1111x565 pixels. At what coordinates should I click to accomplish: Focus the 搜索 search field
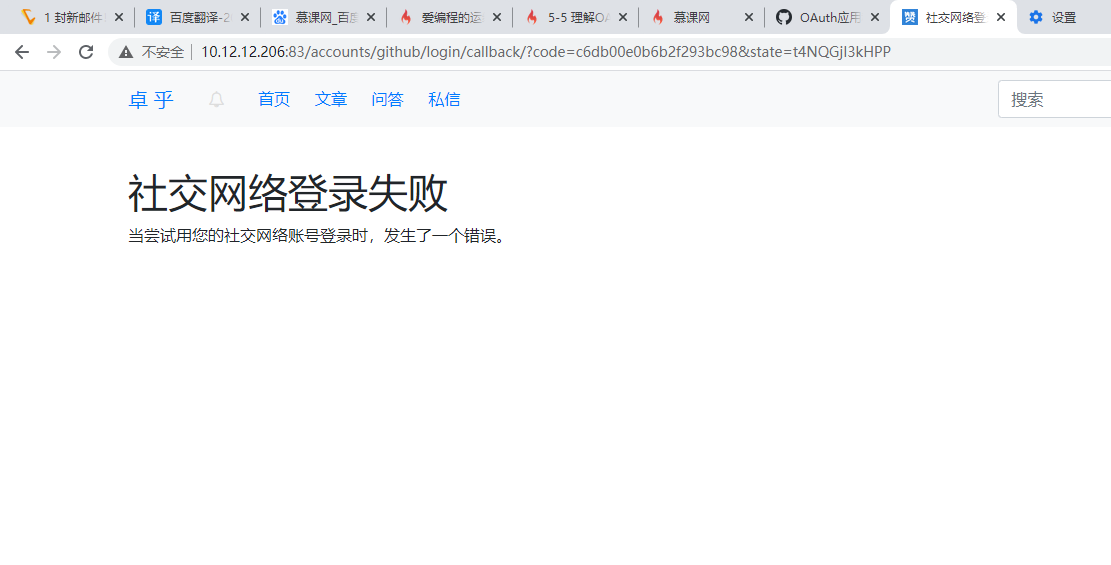pyautogui.click(x=1054, y=99)
